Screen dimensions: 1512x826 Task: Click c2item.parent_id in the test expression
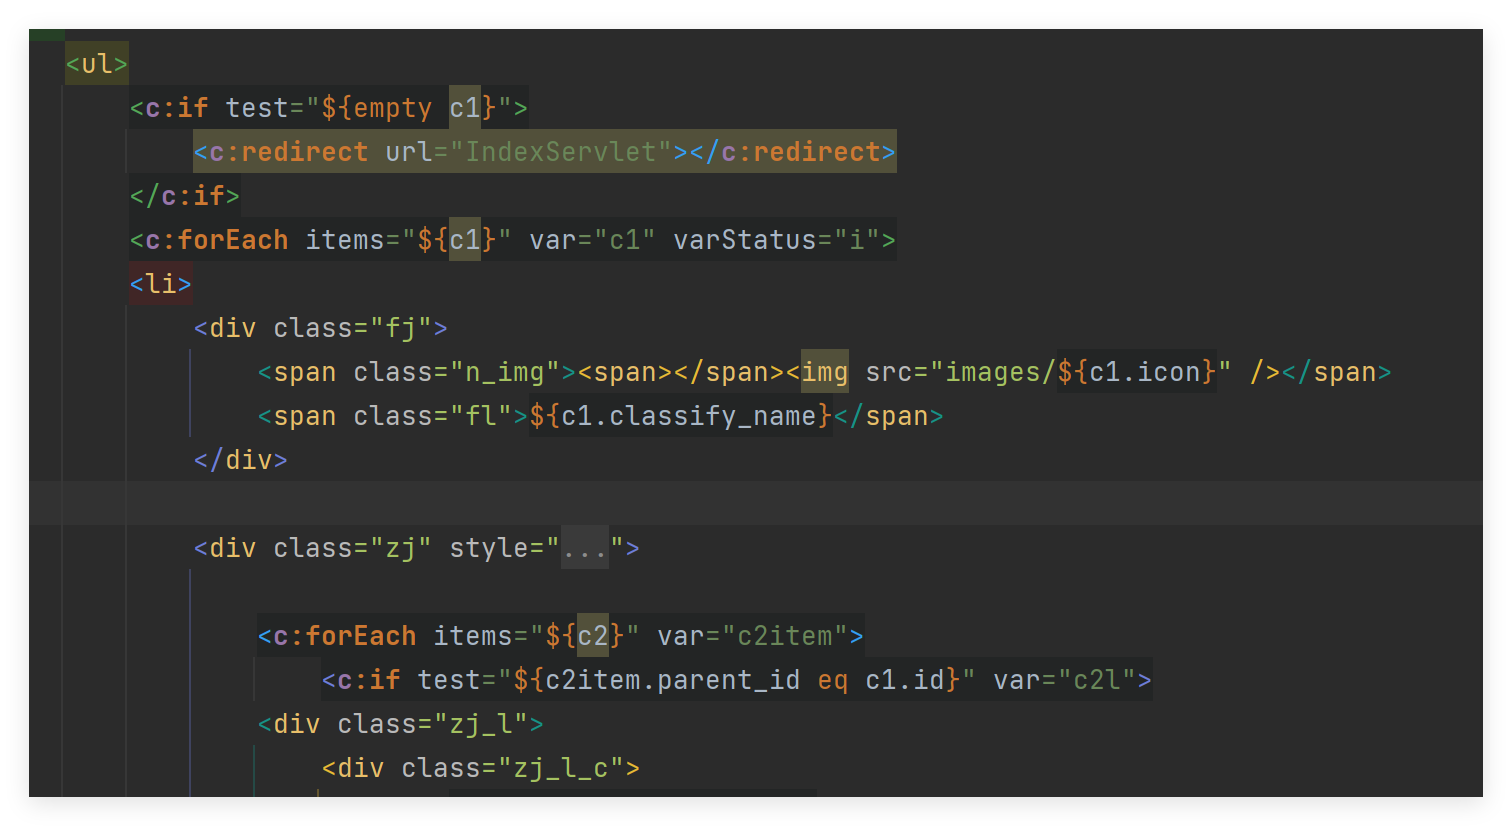point(673,680)
